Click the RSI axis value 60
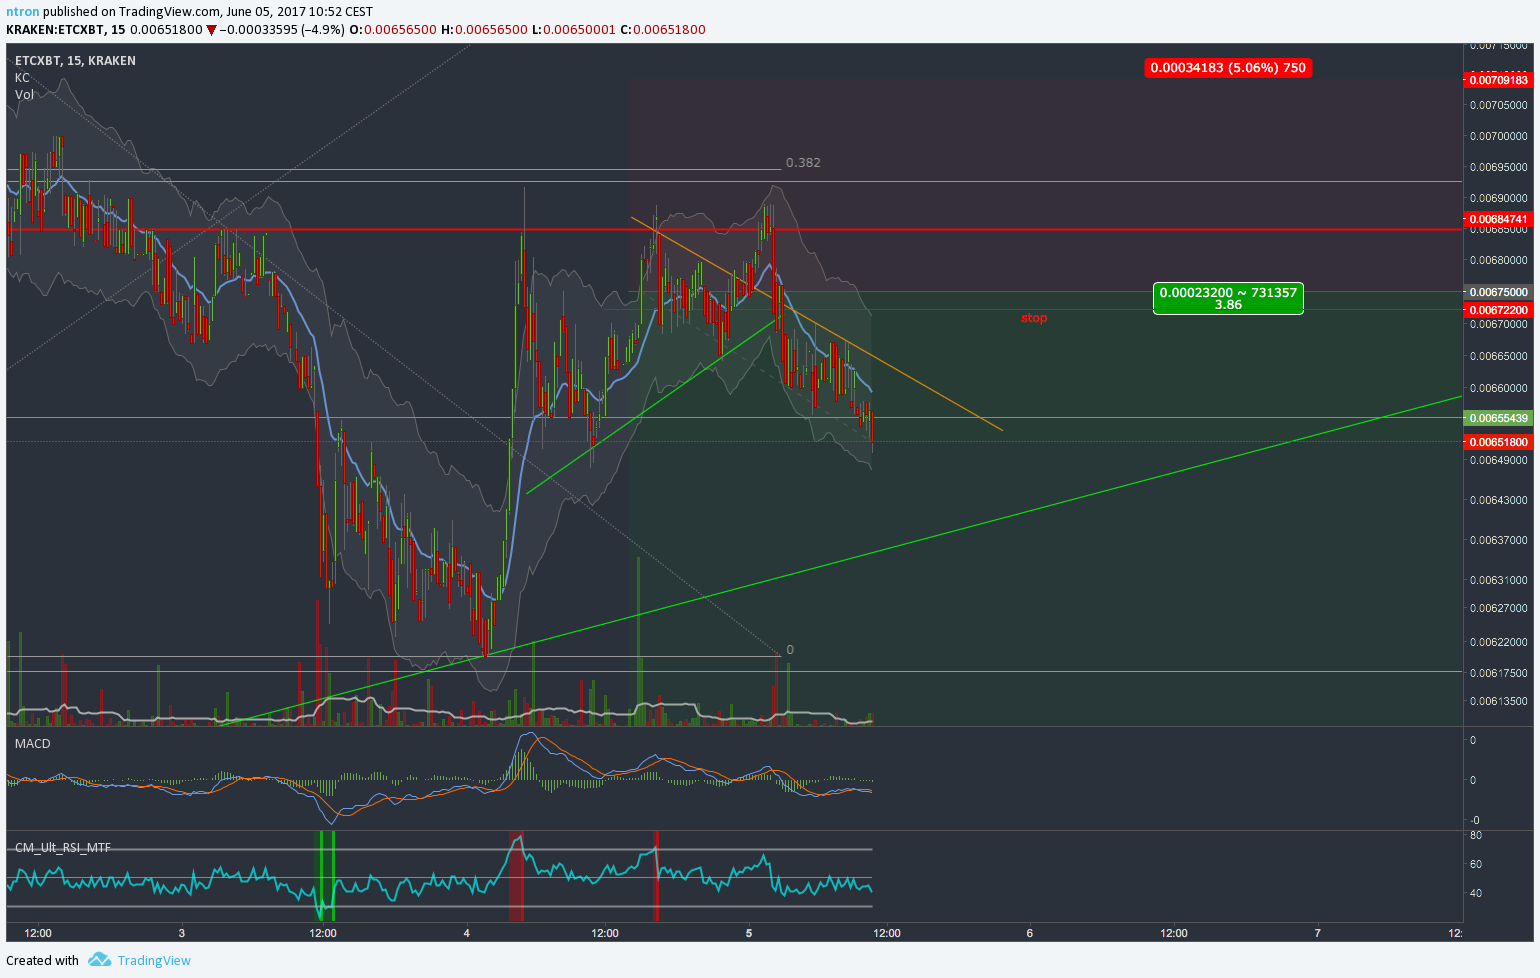This screenshot has width=1540, height=978. click(1476, 864)
